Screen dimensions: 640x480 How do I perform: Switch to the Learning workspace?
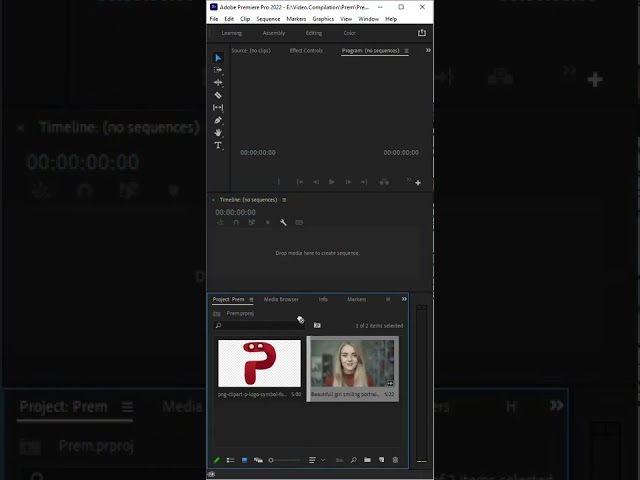point(231,33)
